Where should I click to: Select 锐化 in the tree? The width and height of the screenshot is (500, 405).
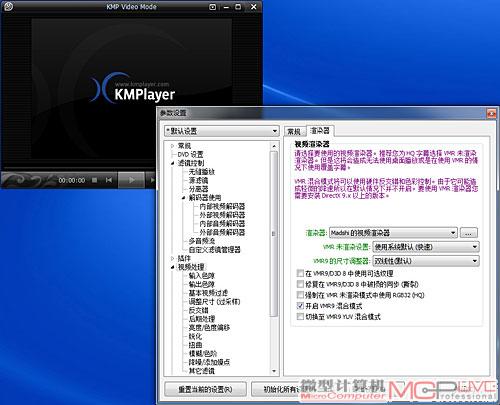pyautogui.click(x=195, y=336)
